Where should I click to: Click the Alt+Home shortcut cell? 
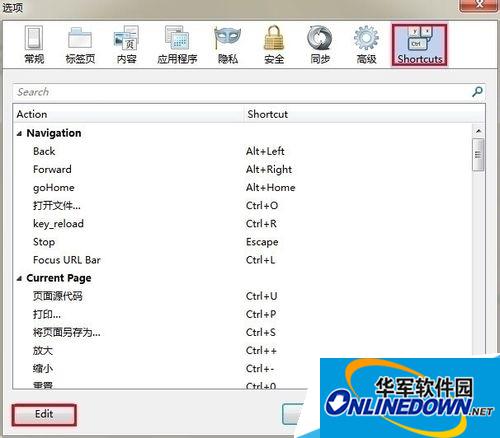pos(270,187)
